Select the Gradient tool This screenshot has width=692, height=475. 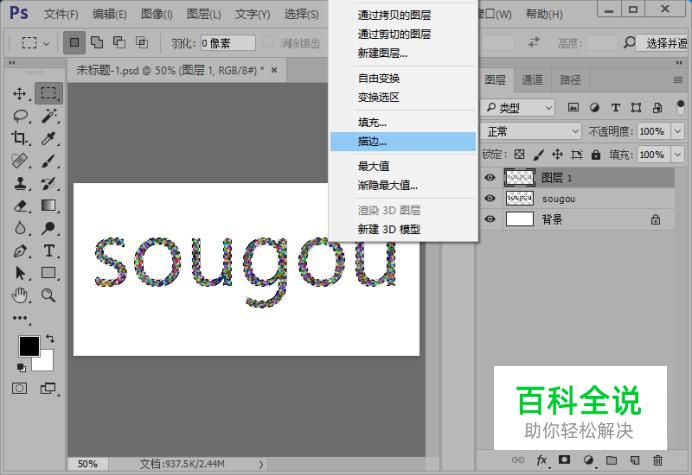click(x=49, y=206)
